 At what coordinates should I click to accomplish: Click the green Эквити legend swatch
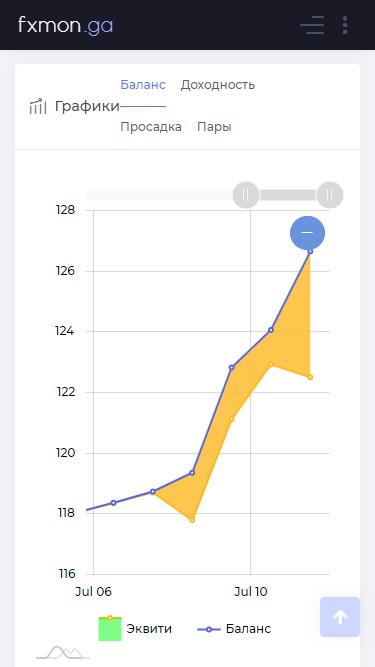pyautogui.click(x=110, y=628)
